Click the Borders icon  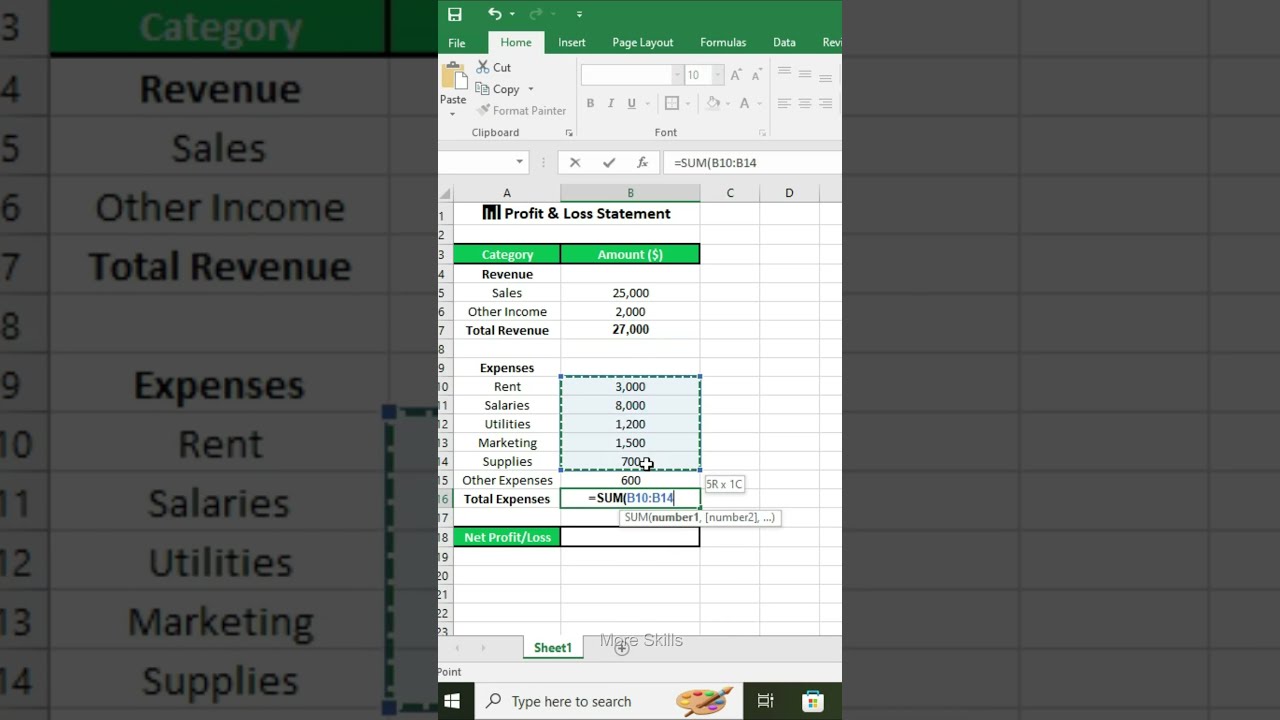point(672,103)
